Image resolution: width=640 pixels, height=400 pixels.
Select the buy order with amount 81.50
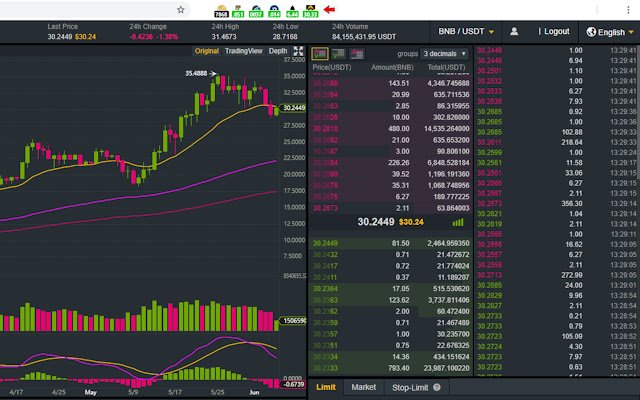(x=391, y=243)
